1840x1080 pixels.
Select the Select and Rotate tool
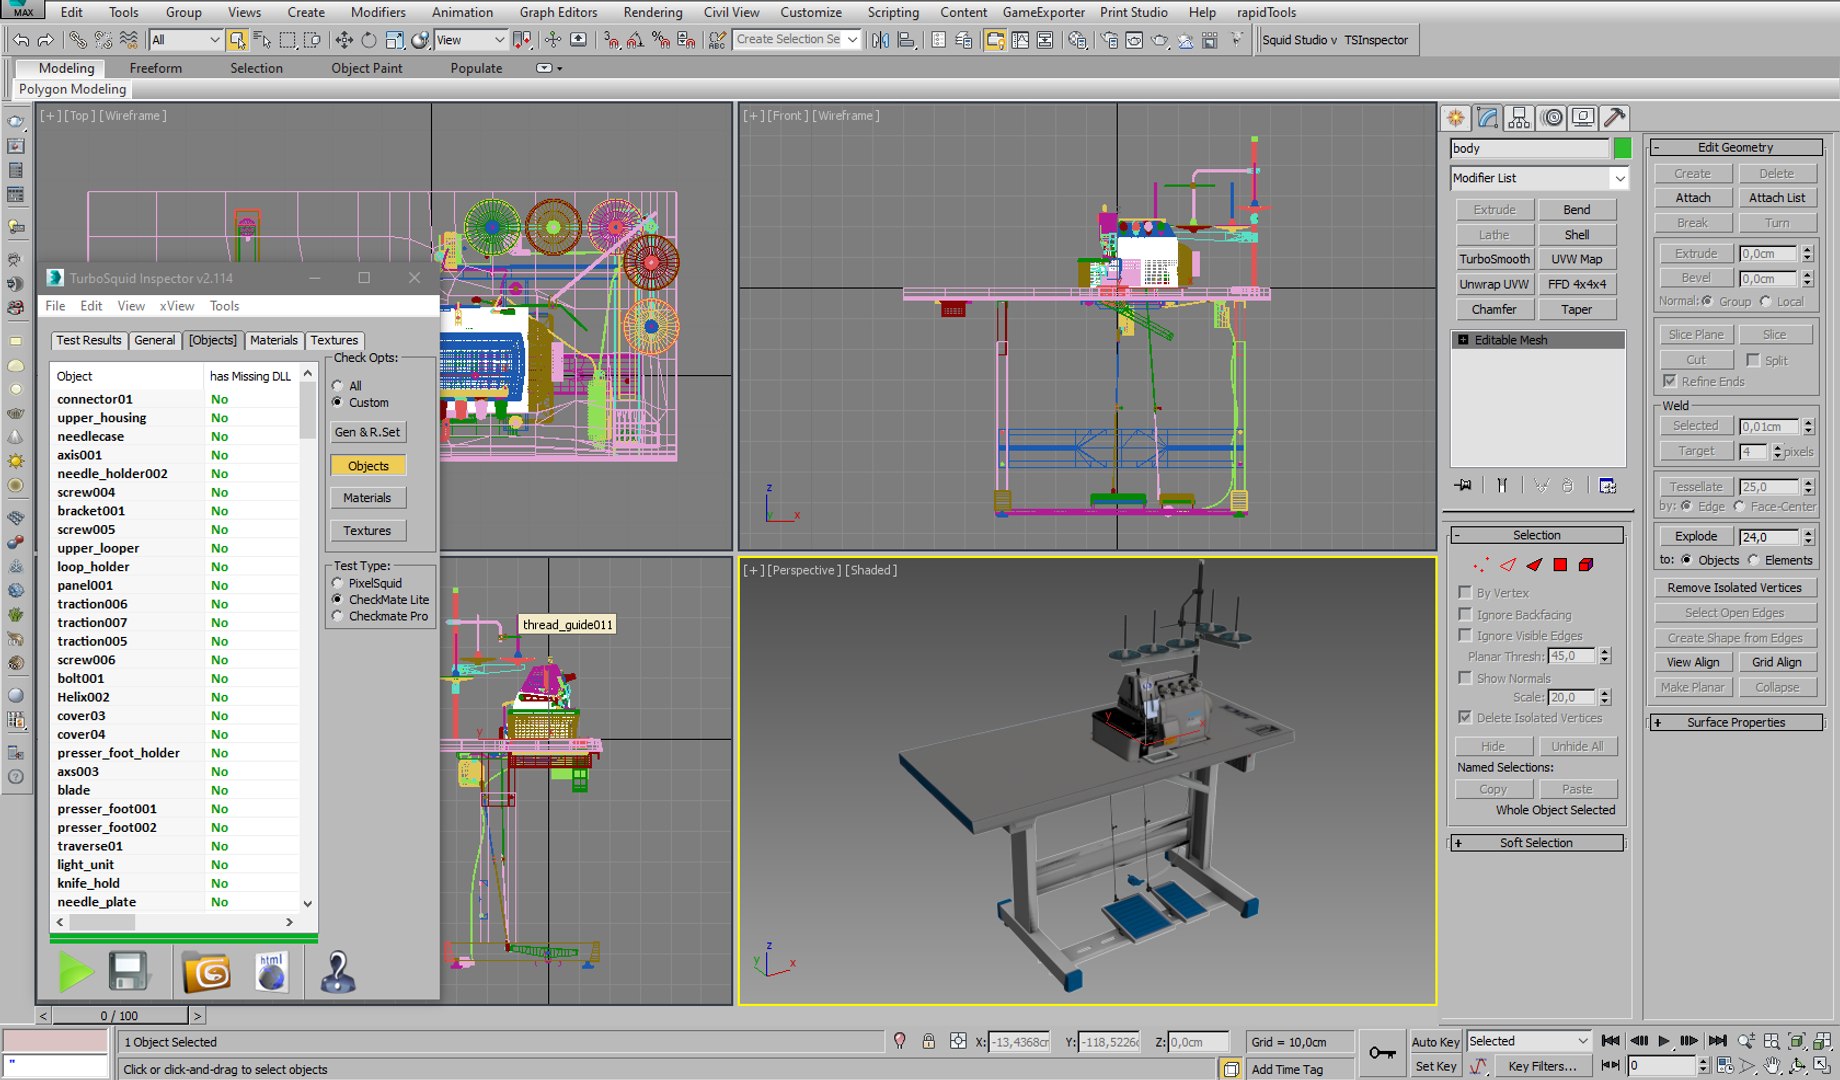pos(369,40)
